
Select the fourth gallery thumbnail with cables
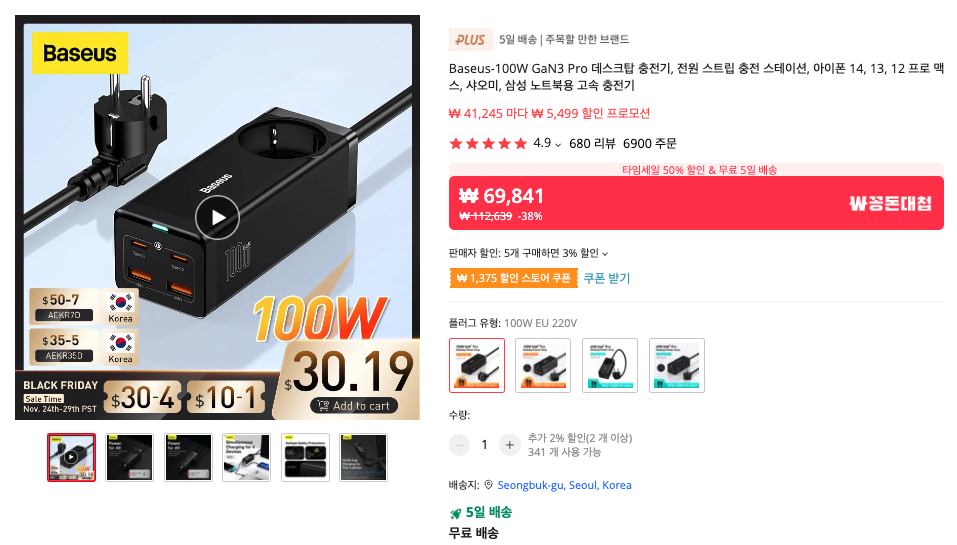coord(247,457)
